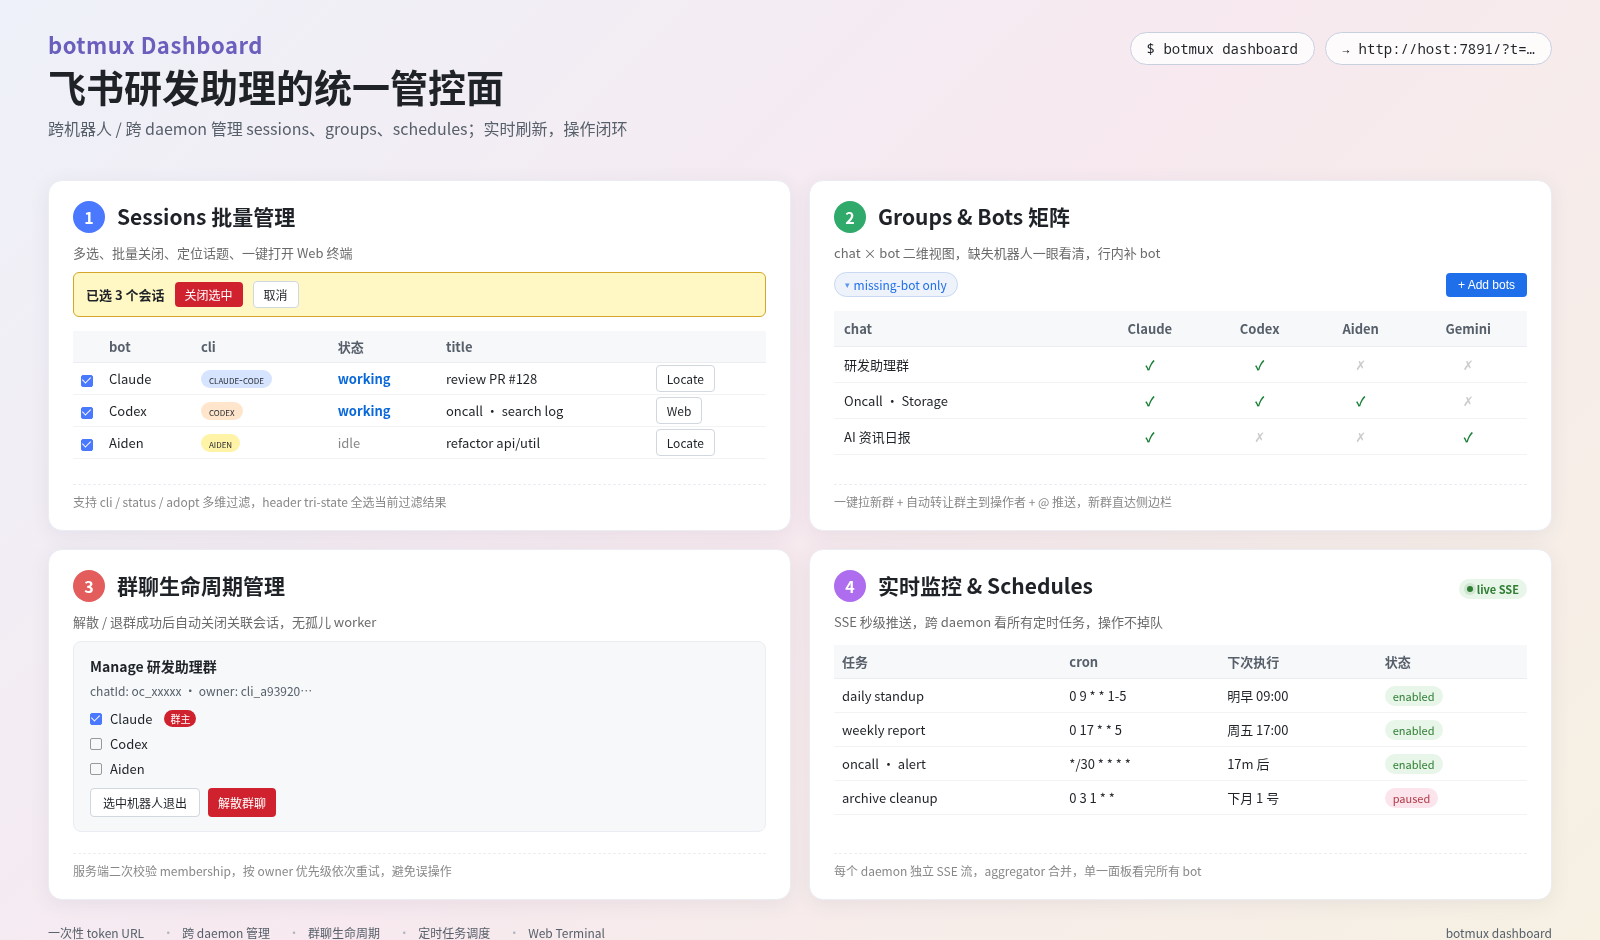Click Aiden missing mark for 研发助理群
Image resolution: width=1600 pixels, height=940 pixels.
[x=1360, y=365]
